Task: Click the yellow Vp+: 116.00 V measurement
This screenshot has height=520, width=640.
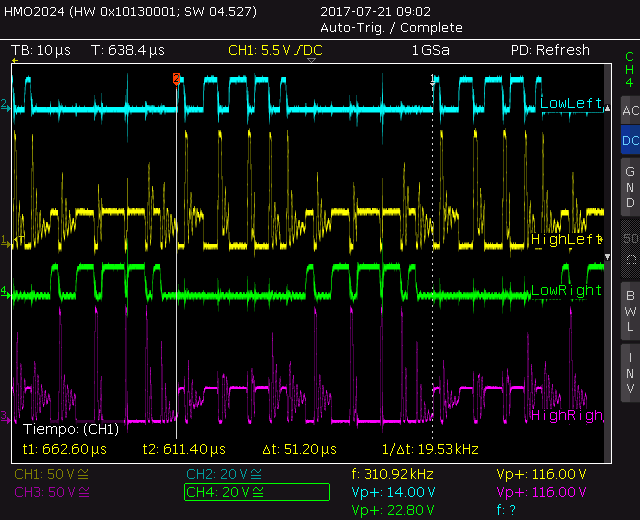Action: point(541,474)
